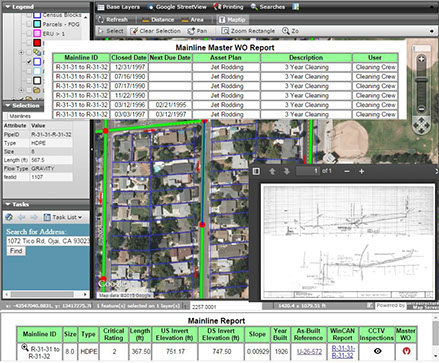Expand the folder group in Legend
439x363 pixels.
pos(21,90)
